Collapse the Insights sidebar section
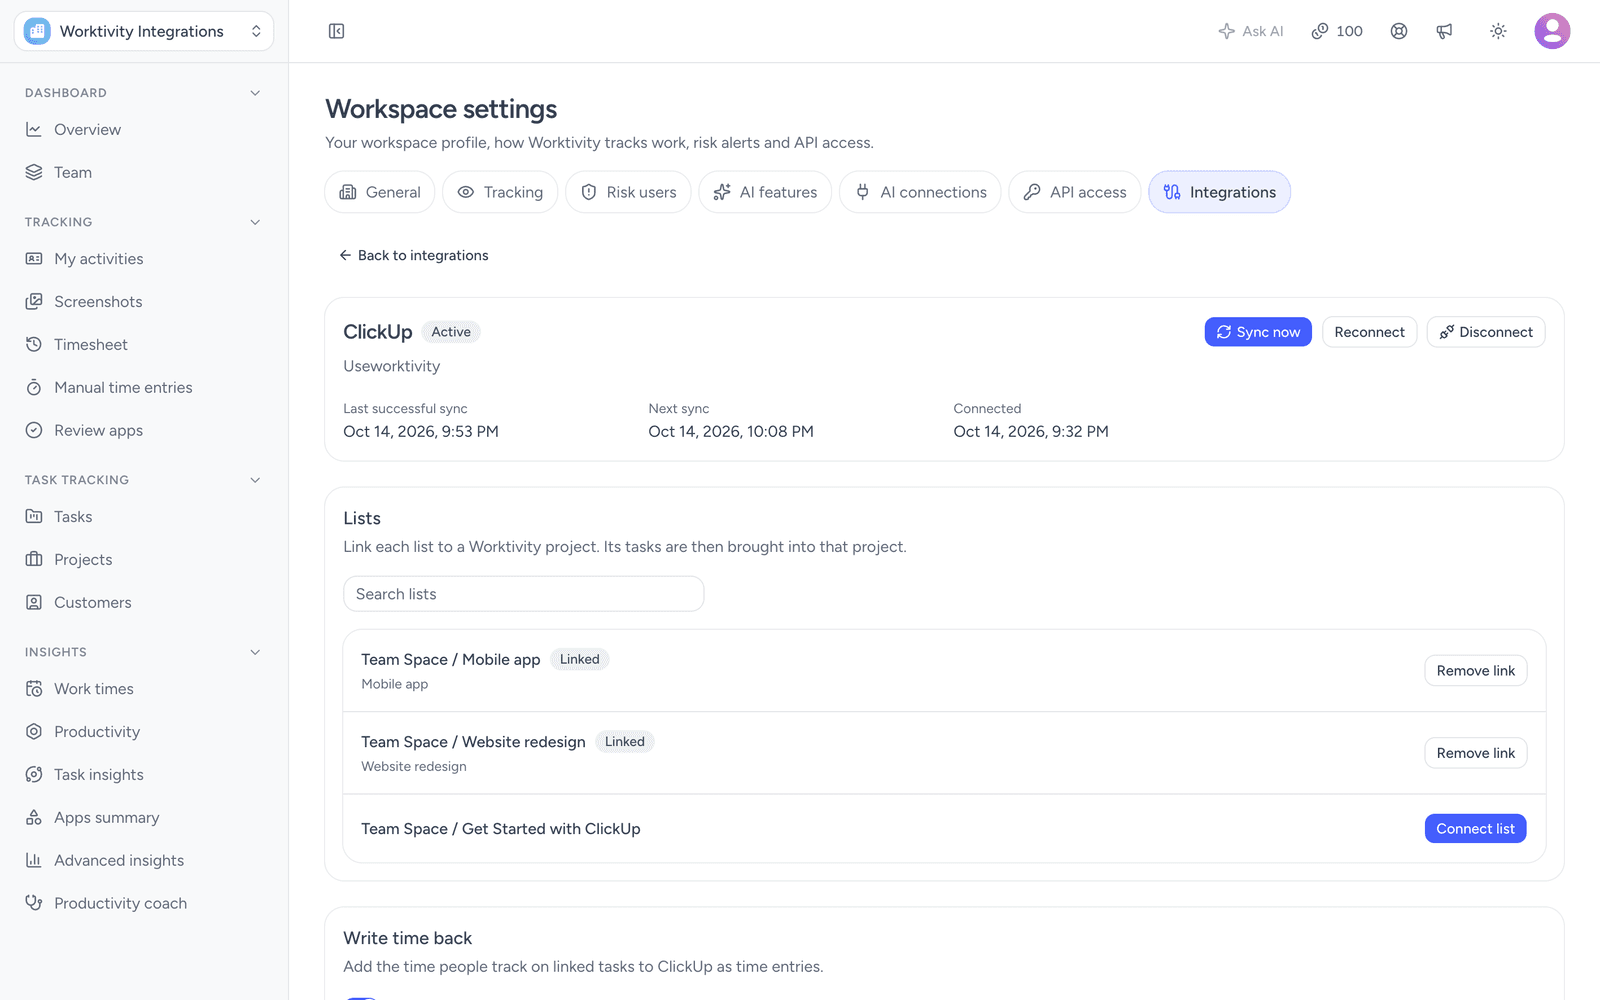 pyautogui.click(x=255, y=652)
